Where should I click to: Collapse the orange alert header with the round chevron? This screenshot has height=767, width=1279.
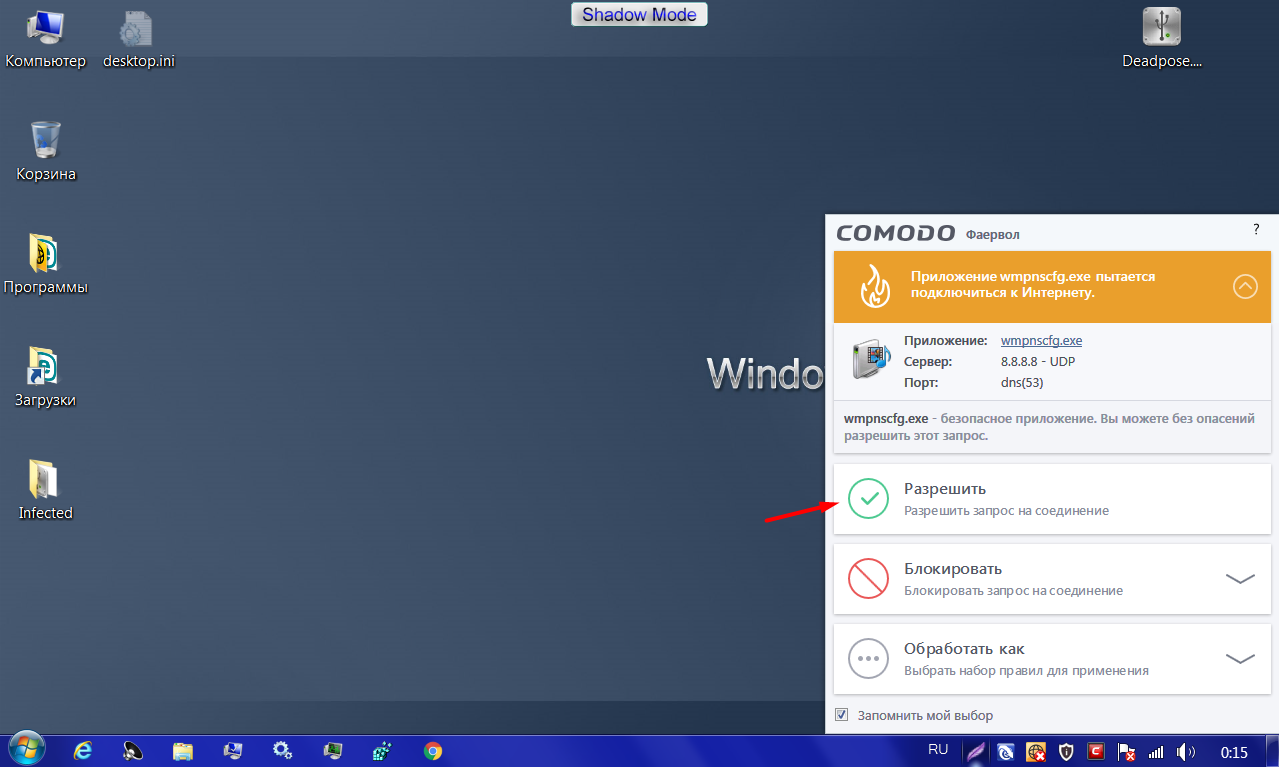point(1245,287)
